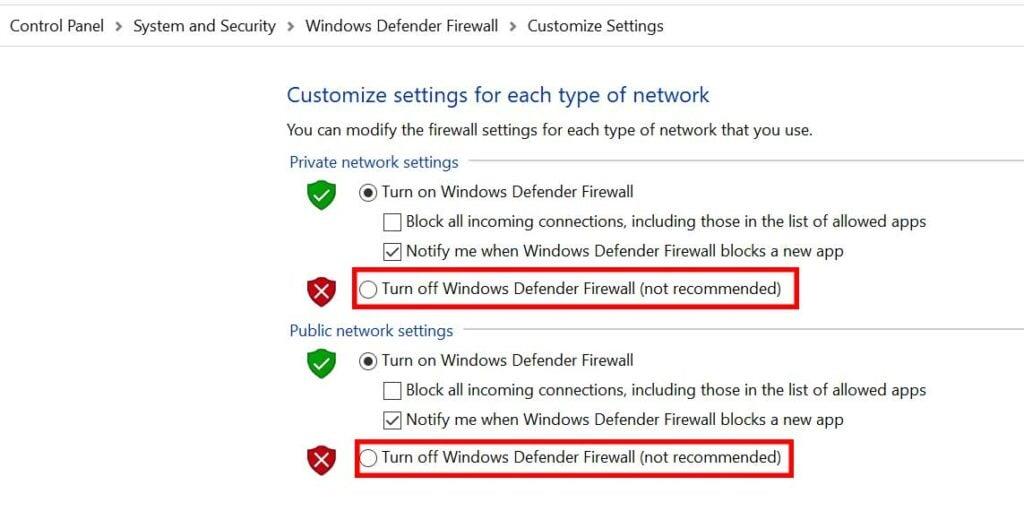Click the green shield under Private network settings
The image size is (1024, 520).
[x=321, y=195]
